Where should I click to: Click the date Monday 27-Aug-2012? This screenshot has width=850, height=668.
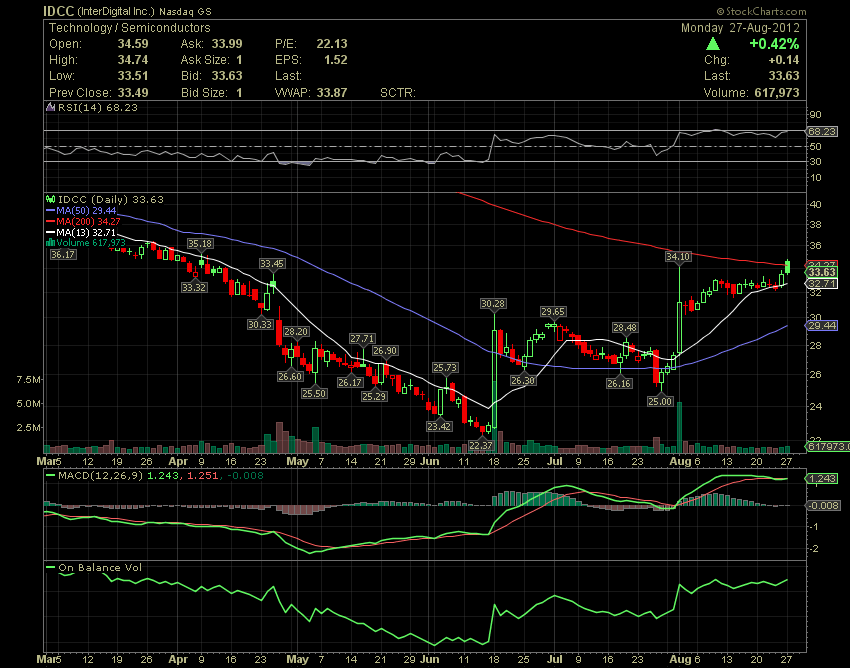740,28
